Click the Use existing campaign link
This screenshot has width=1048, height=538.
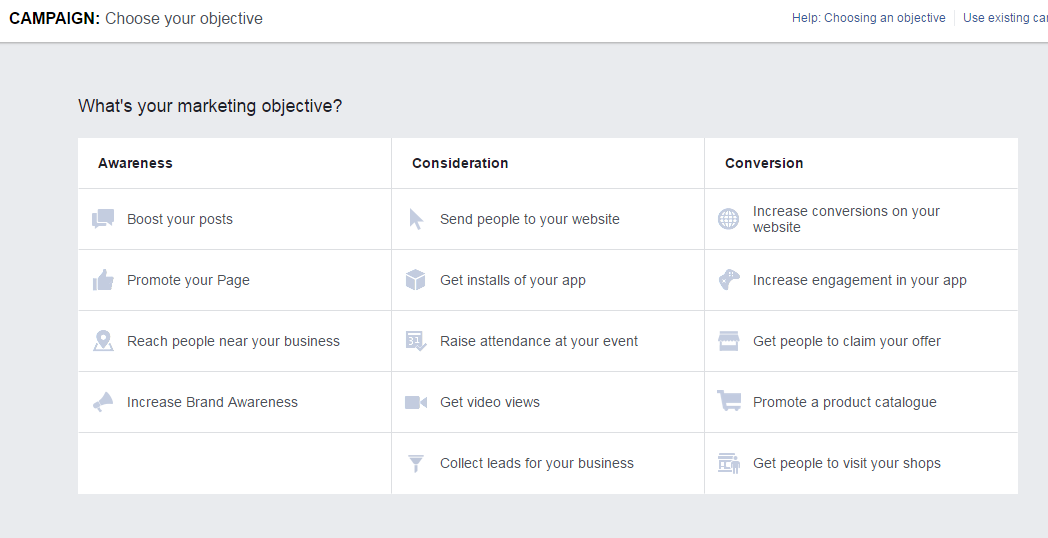[x=1005, y=18]
